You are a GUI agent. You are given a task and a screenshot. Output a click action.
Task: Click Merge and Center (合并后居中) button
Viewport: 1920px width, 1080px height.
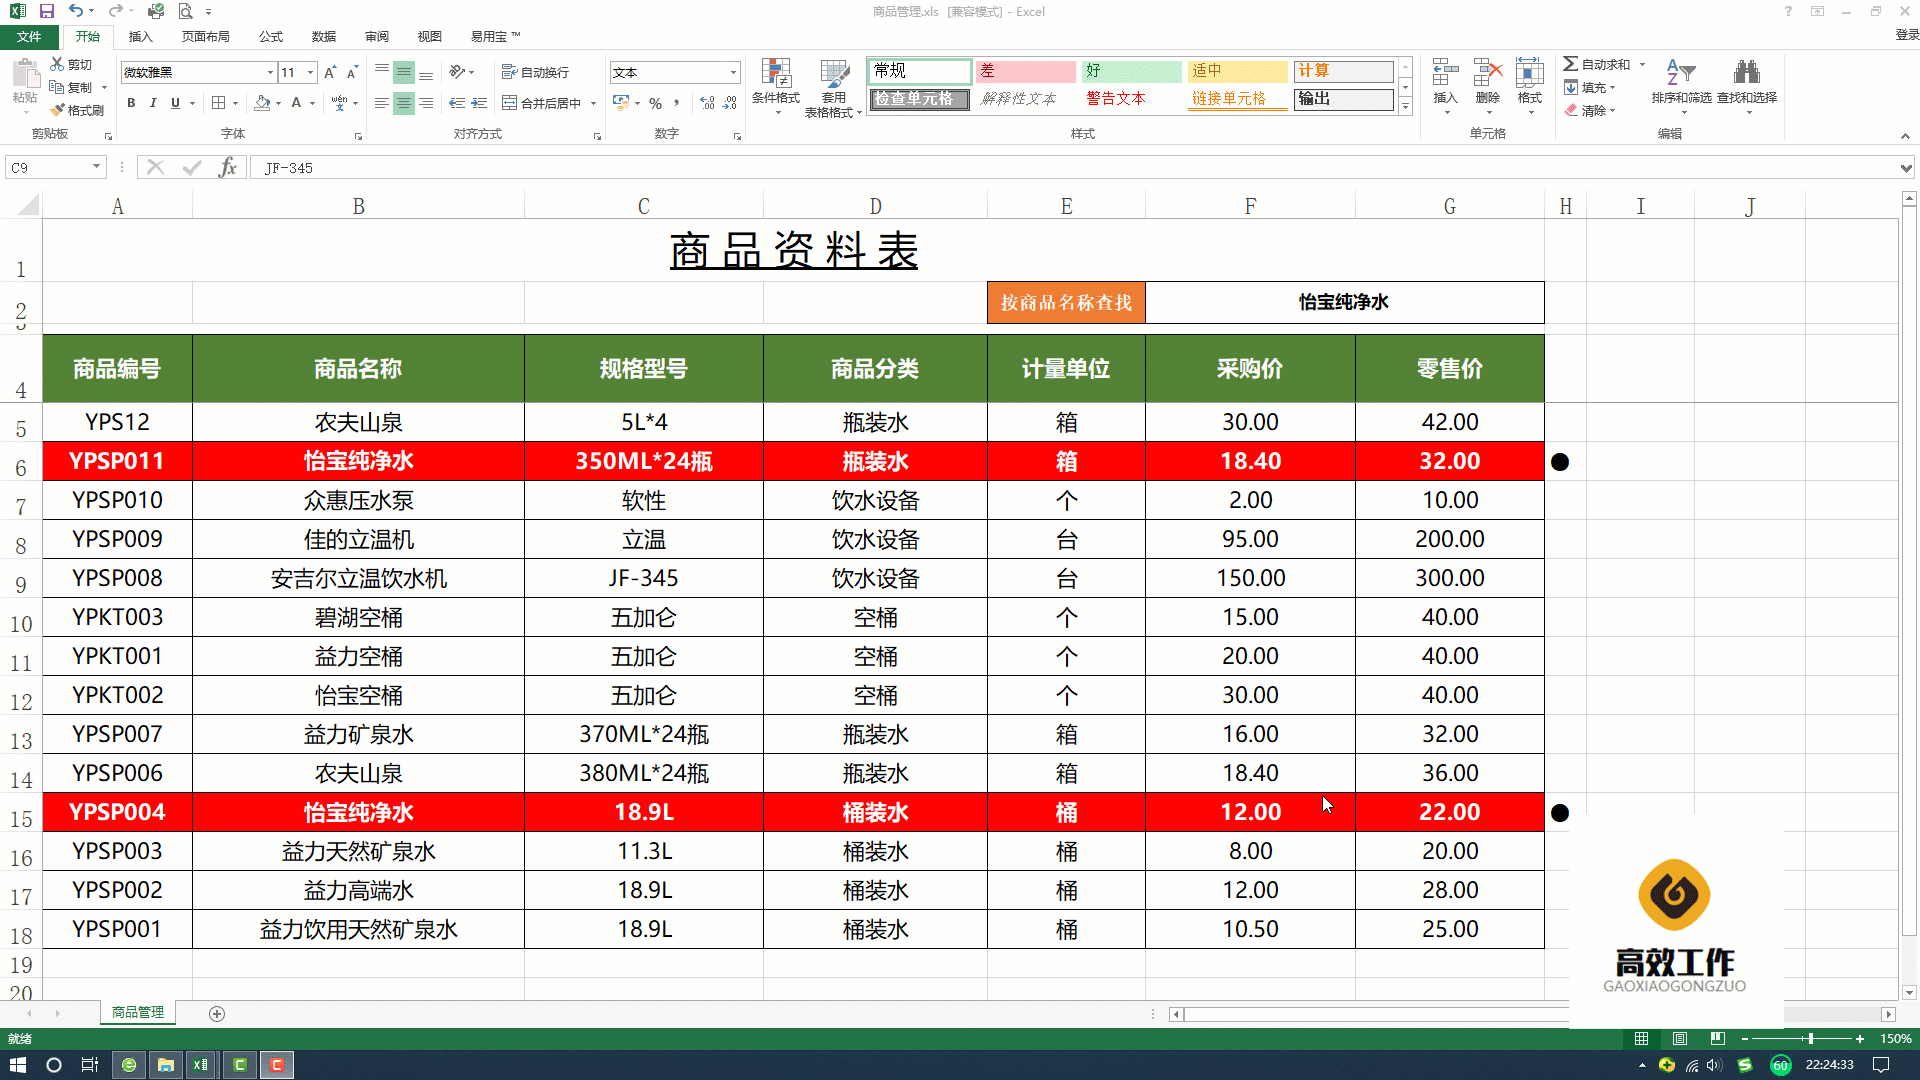click(542, 103)
